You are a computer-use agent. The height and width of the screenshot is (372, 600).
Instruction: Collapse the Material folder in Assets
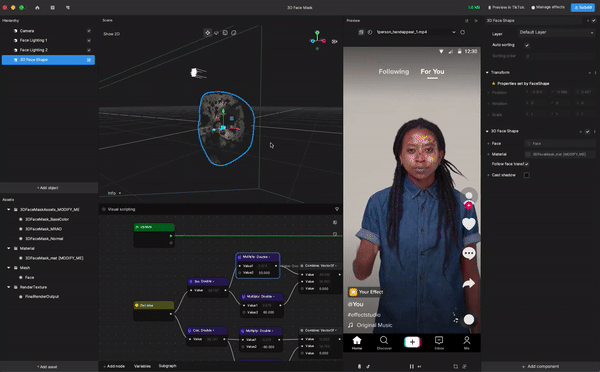tap(8, 248)
